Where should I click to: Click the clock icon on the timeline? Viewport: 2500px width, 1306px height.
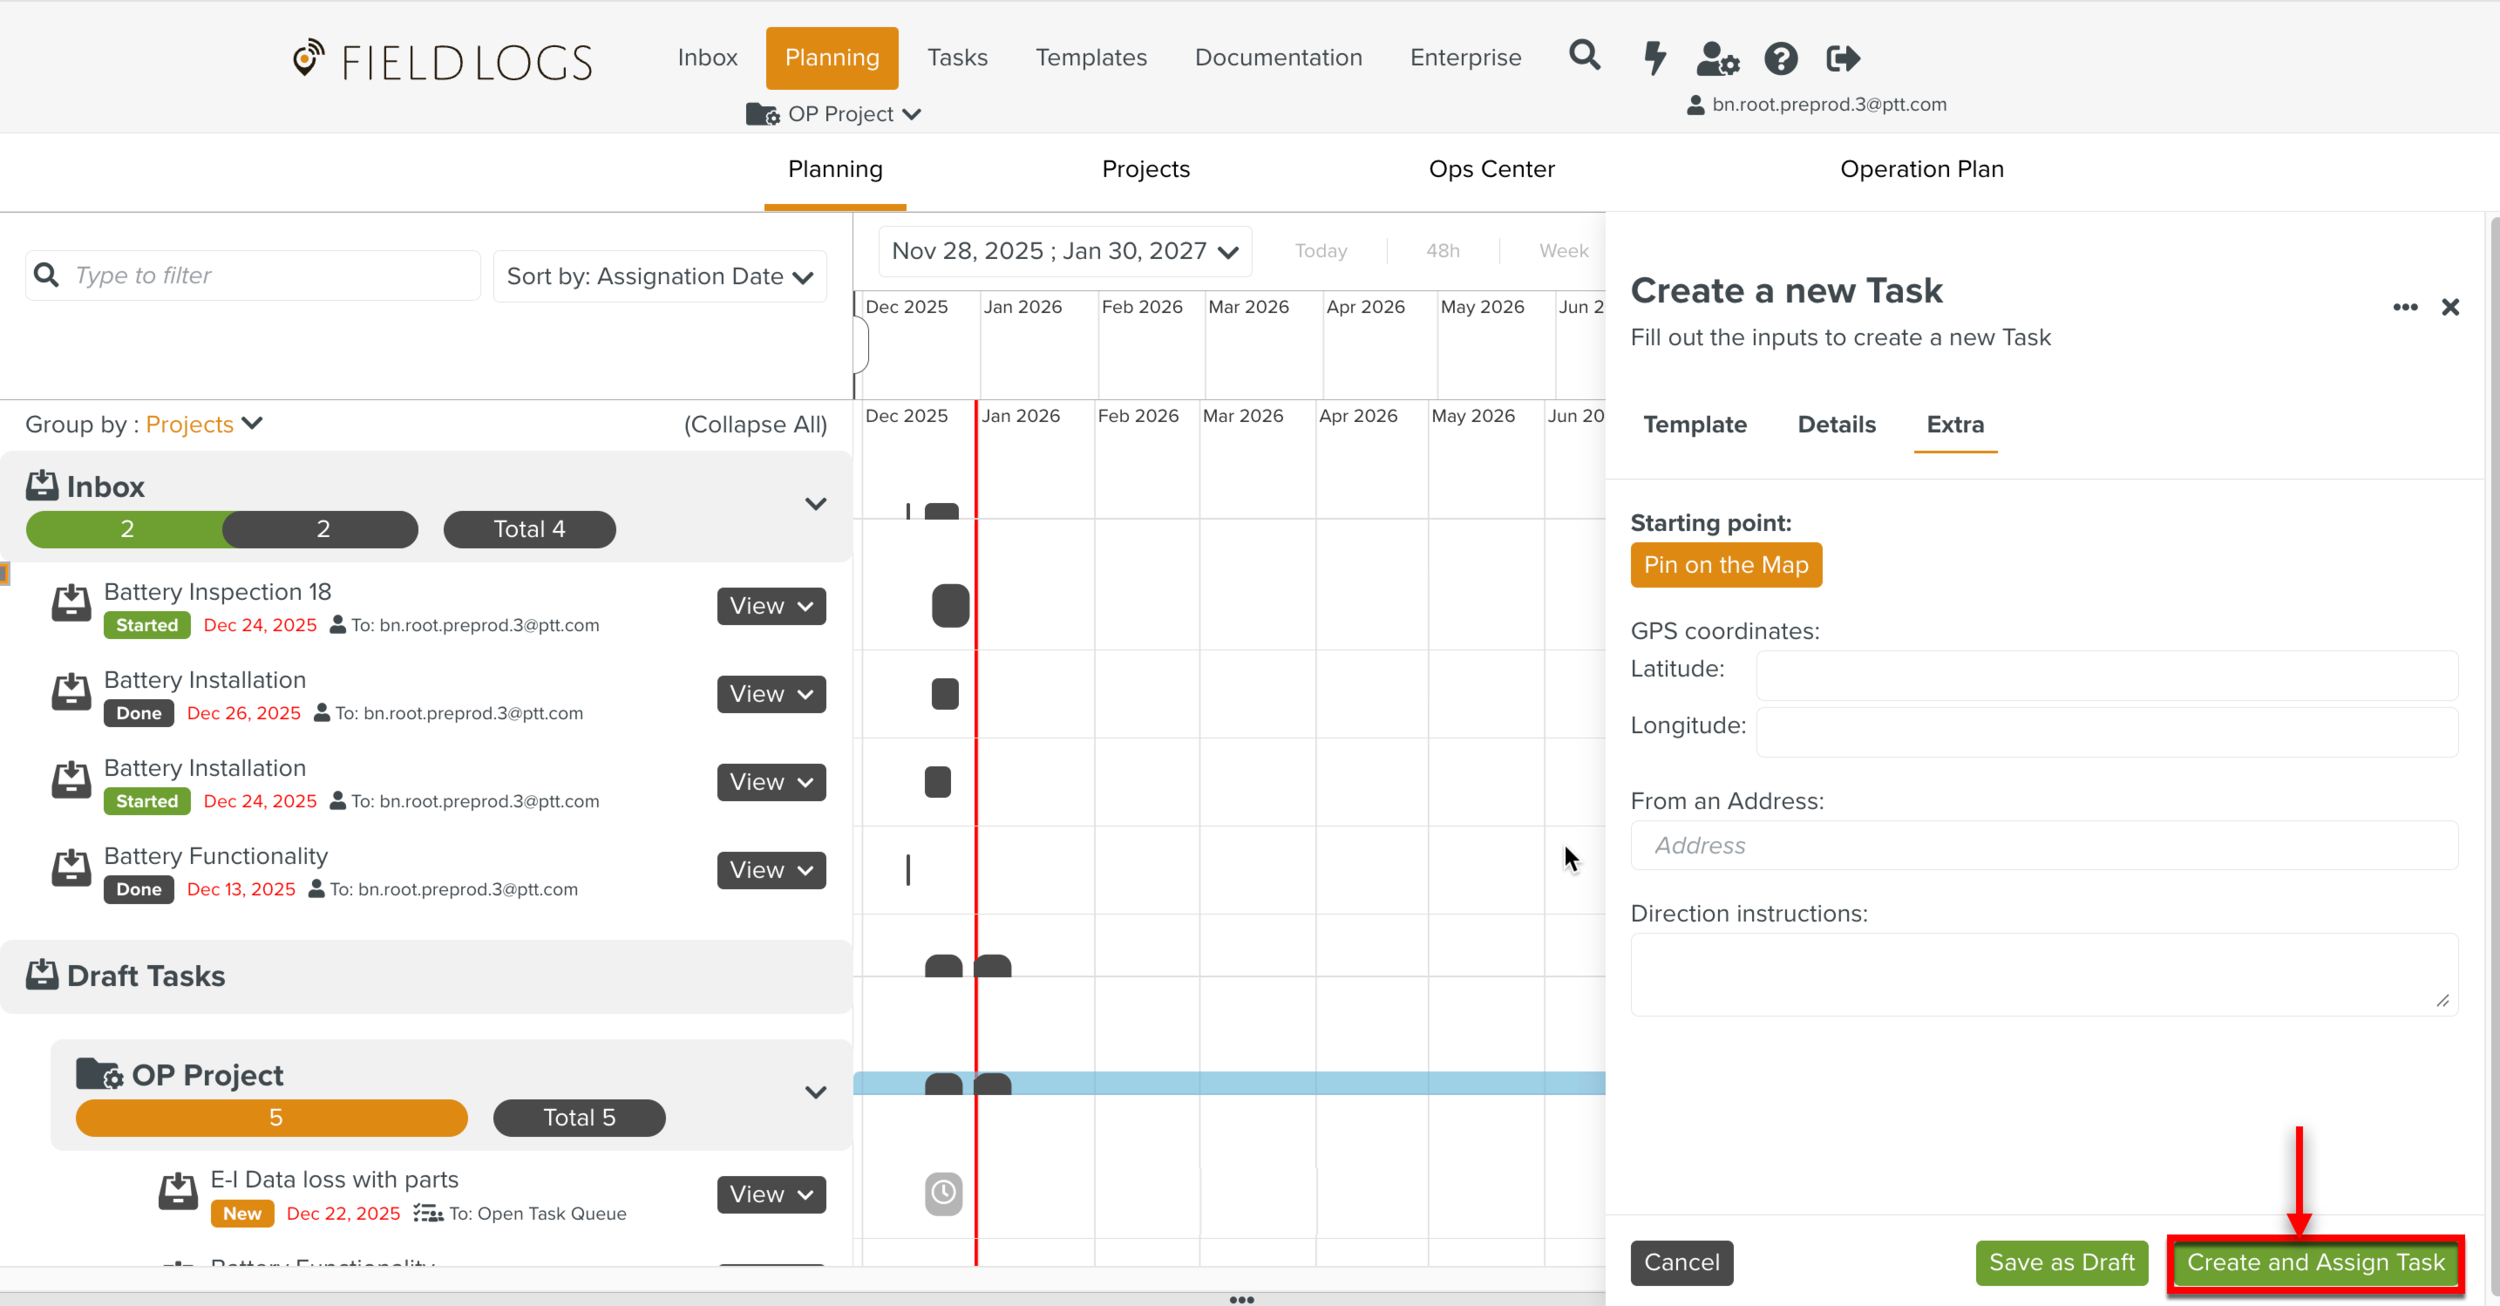coord(943,1193)
